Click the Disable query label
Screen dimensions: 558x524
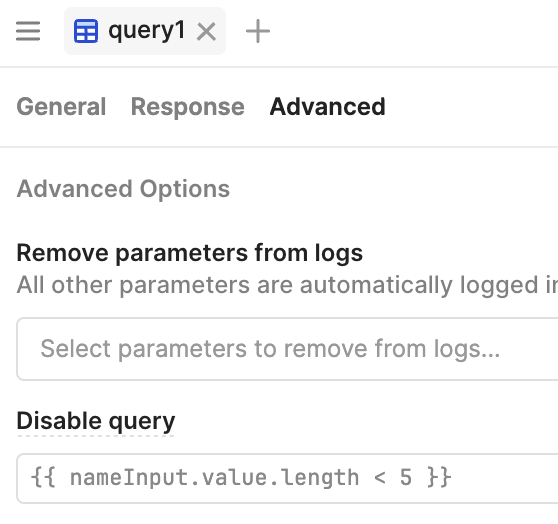click(96, 421)
